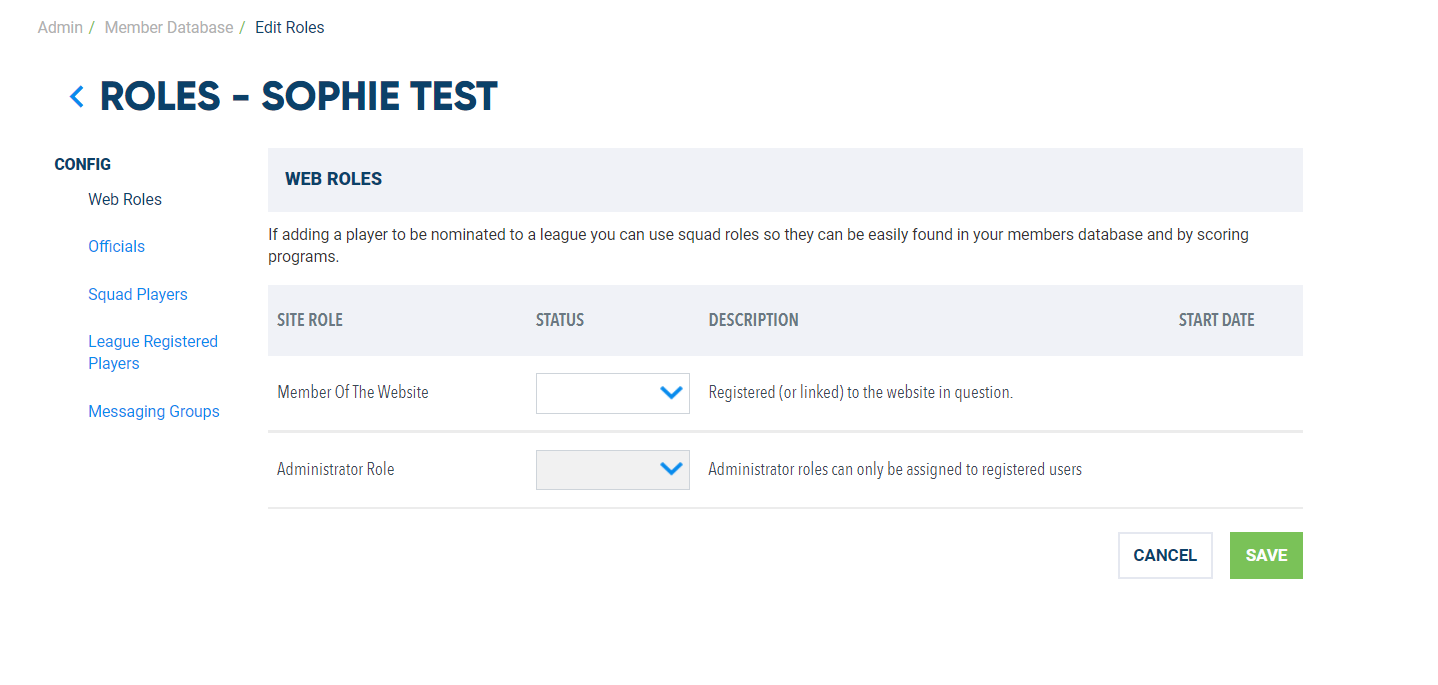This screenshot has height=685, width=1438.
Task: Click the Member Of The Website chevron
Action: pyautogui.click(x=671, y=393)
